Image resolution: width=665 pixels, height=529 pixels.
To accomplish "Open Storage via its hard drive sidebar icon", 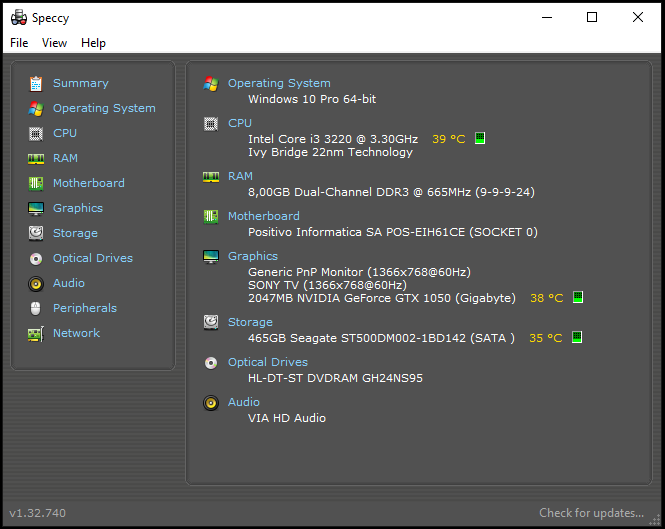I will 36,233.
